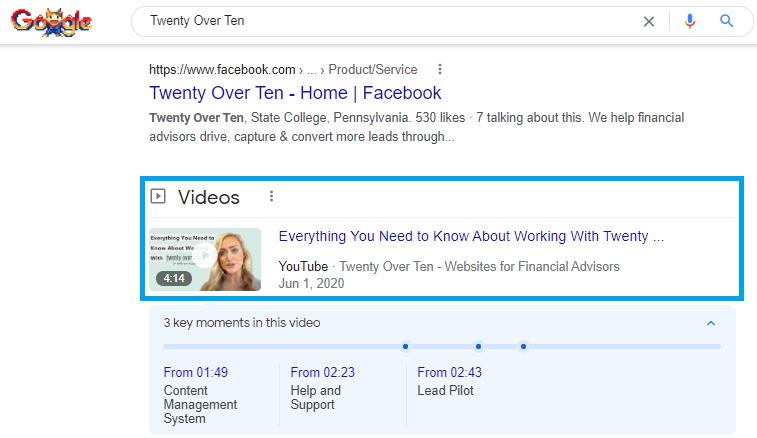Click the first dot marker on the key moments timeline
The width and height of the screenshot is (757, 438).
405,347
